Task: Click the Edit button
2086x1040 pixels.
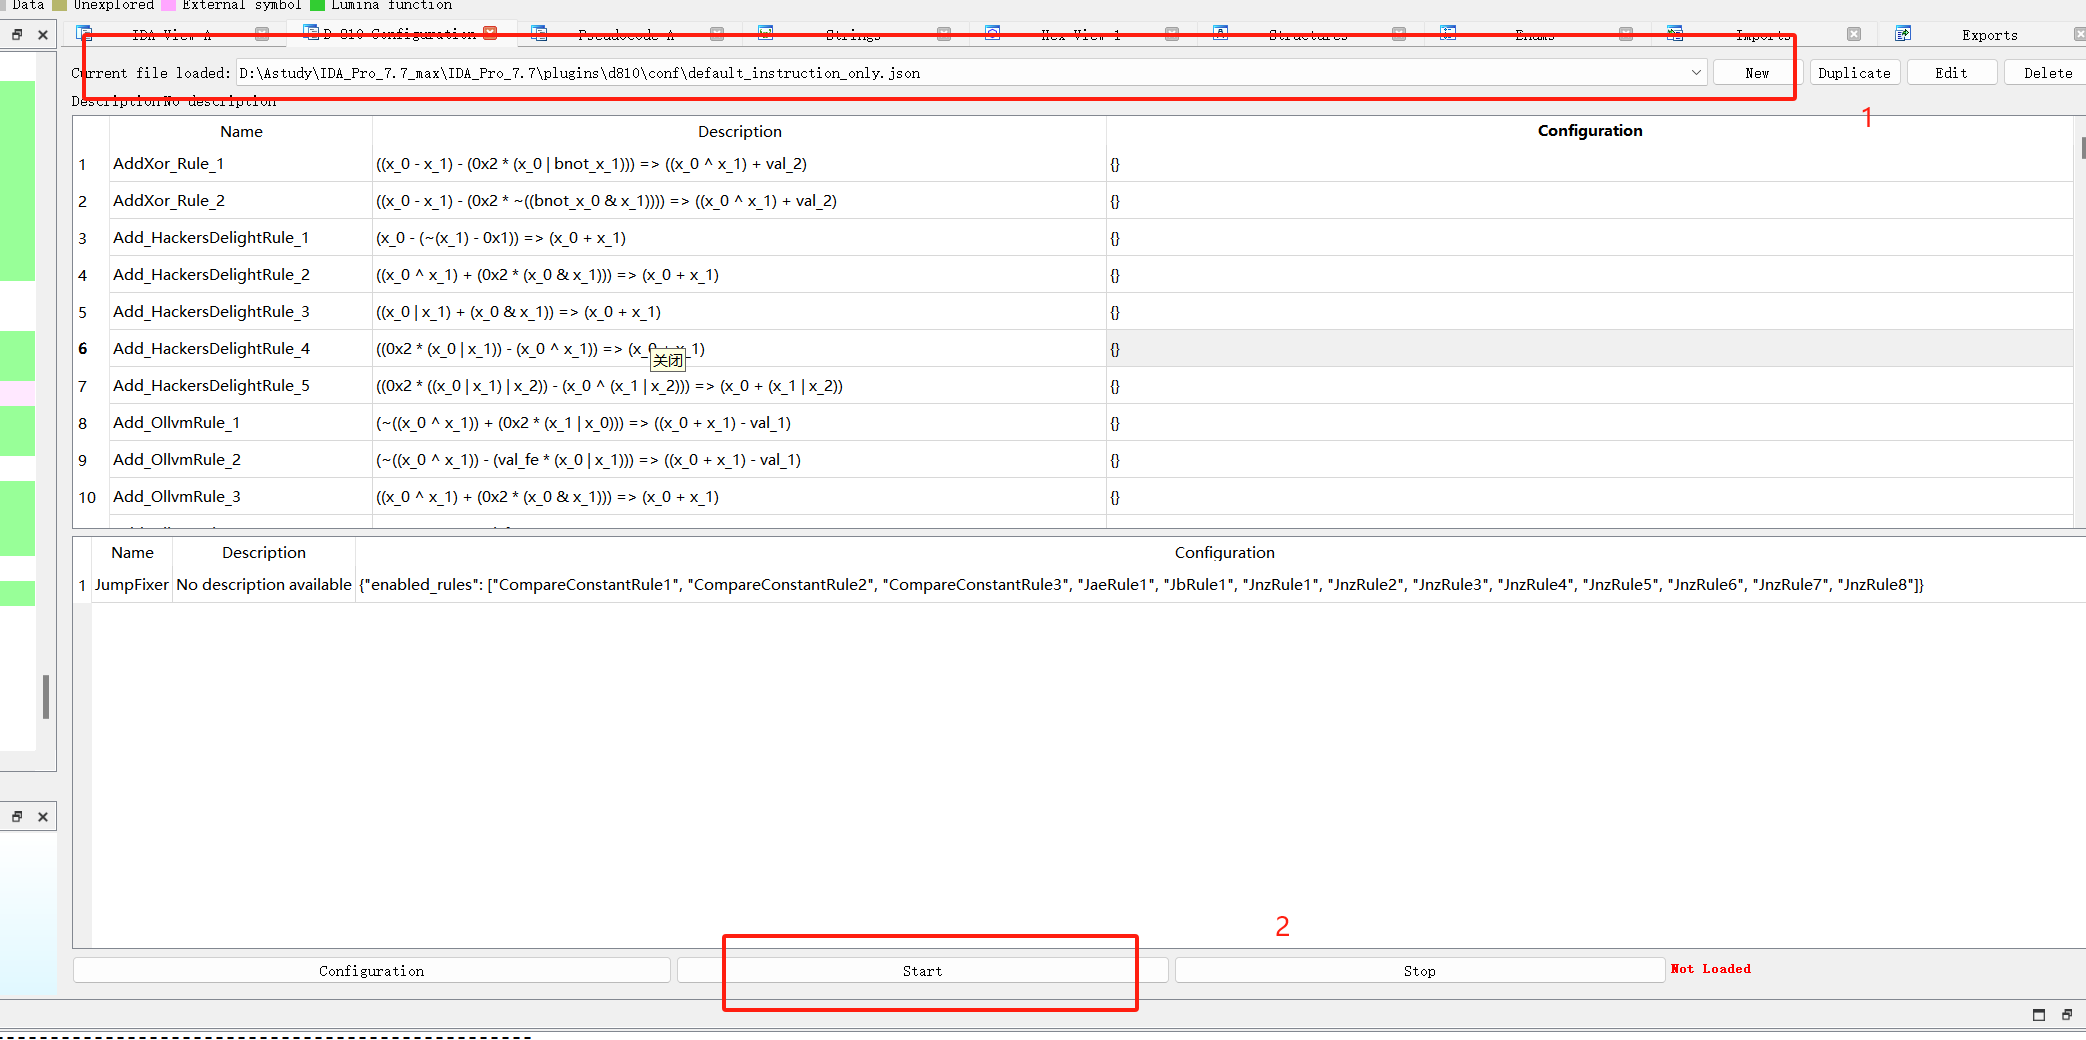Action: pos(1951,72)
